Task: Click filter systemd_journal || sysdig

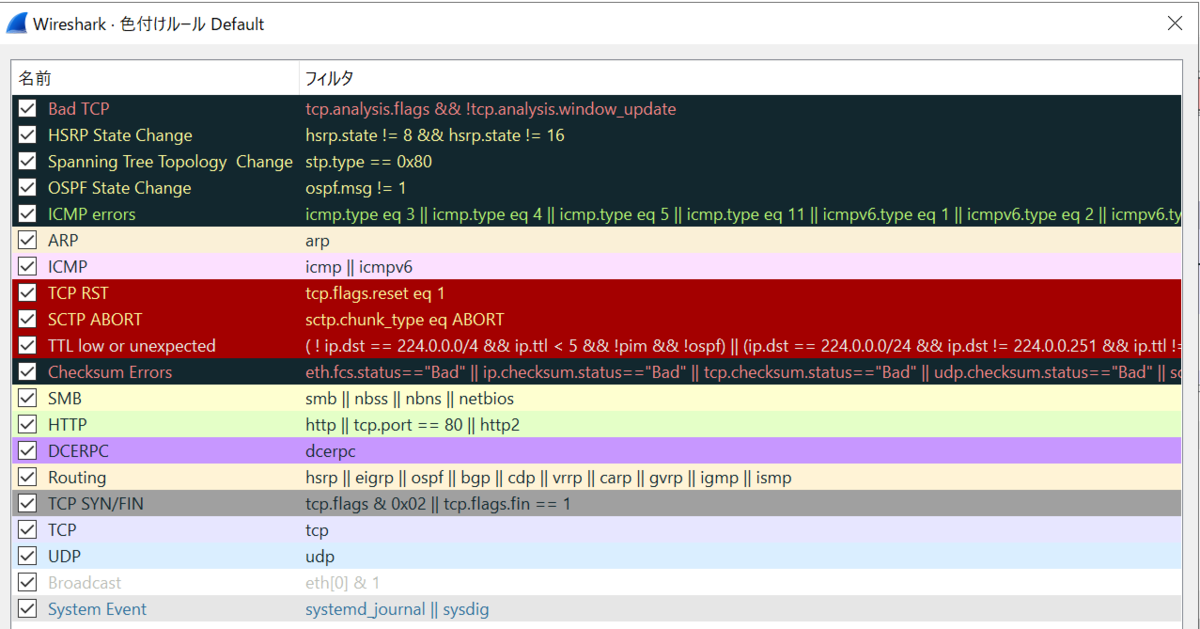Action: pos(397,609)
